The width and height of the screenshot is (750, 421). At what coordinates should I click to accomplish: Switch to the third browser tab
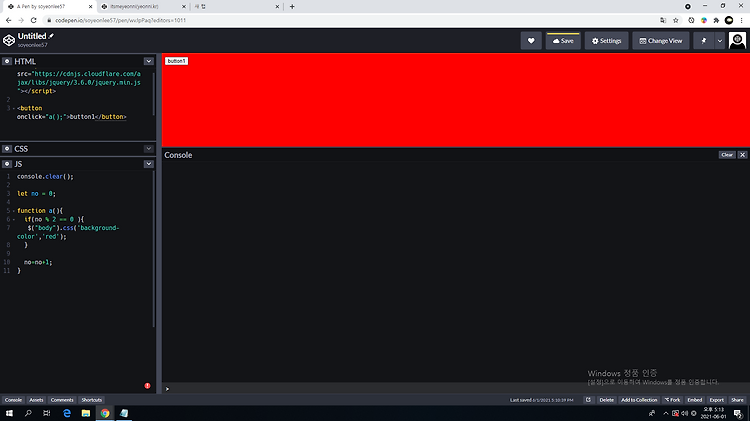(x=236, y=7)
